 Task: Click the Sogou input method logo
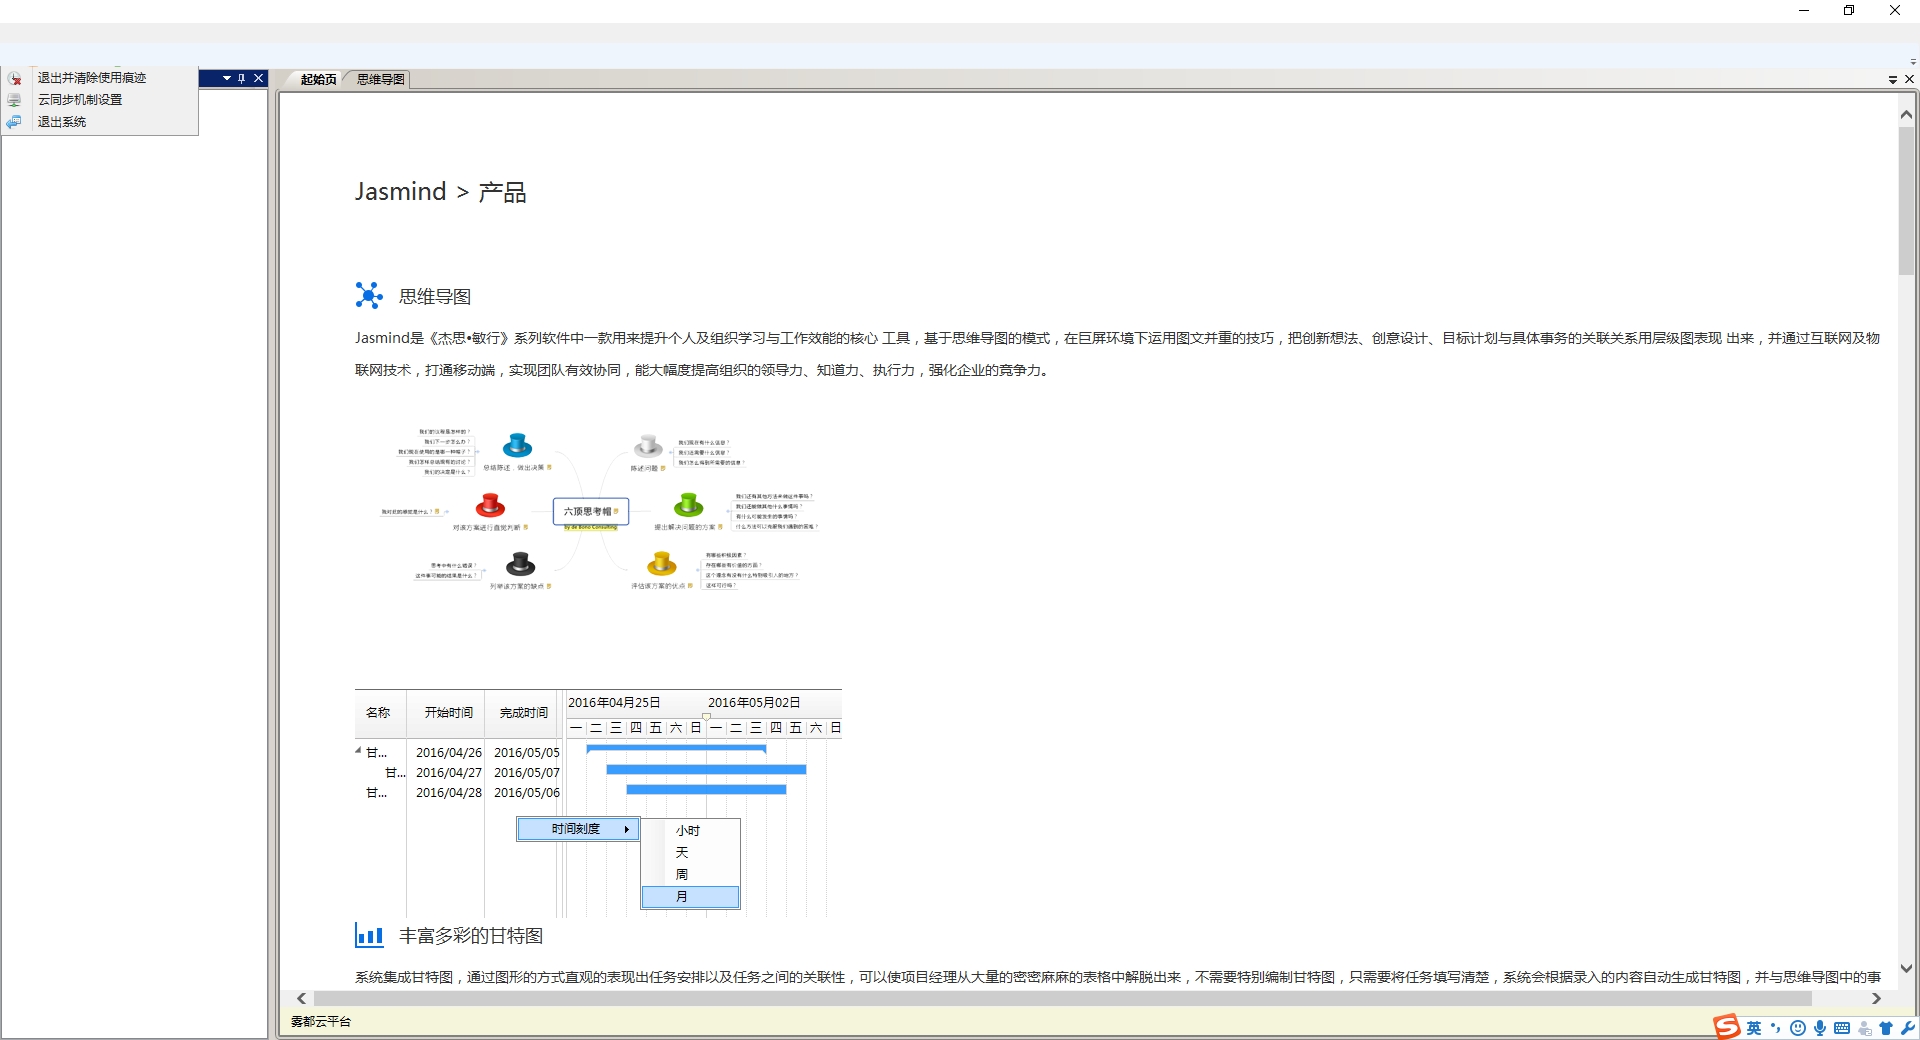1727,1027
